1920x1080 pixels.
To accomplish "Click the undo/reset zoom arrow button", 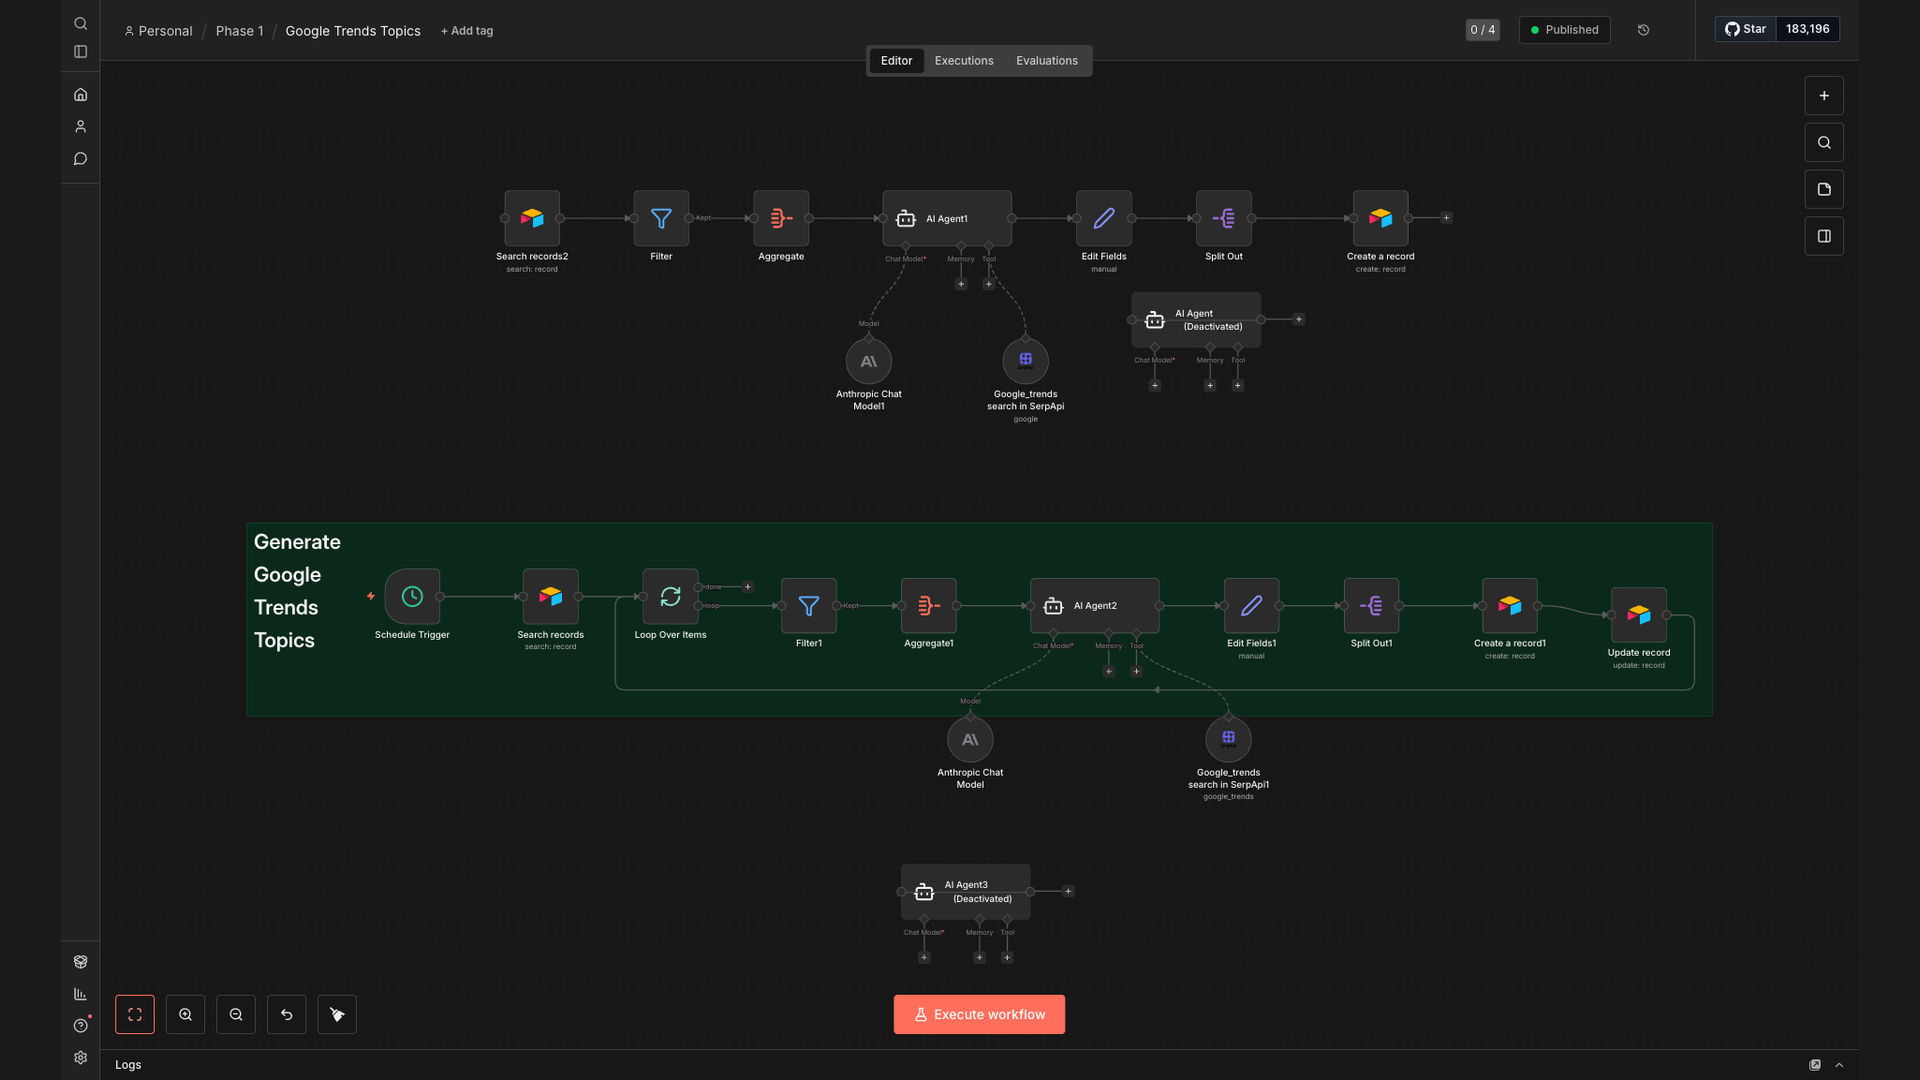I will pyautogui.click(x=287, y=1015).
